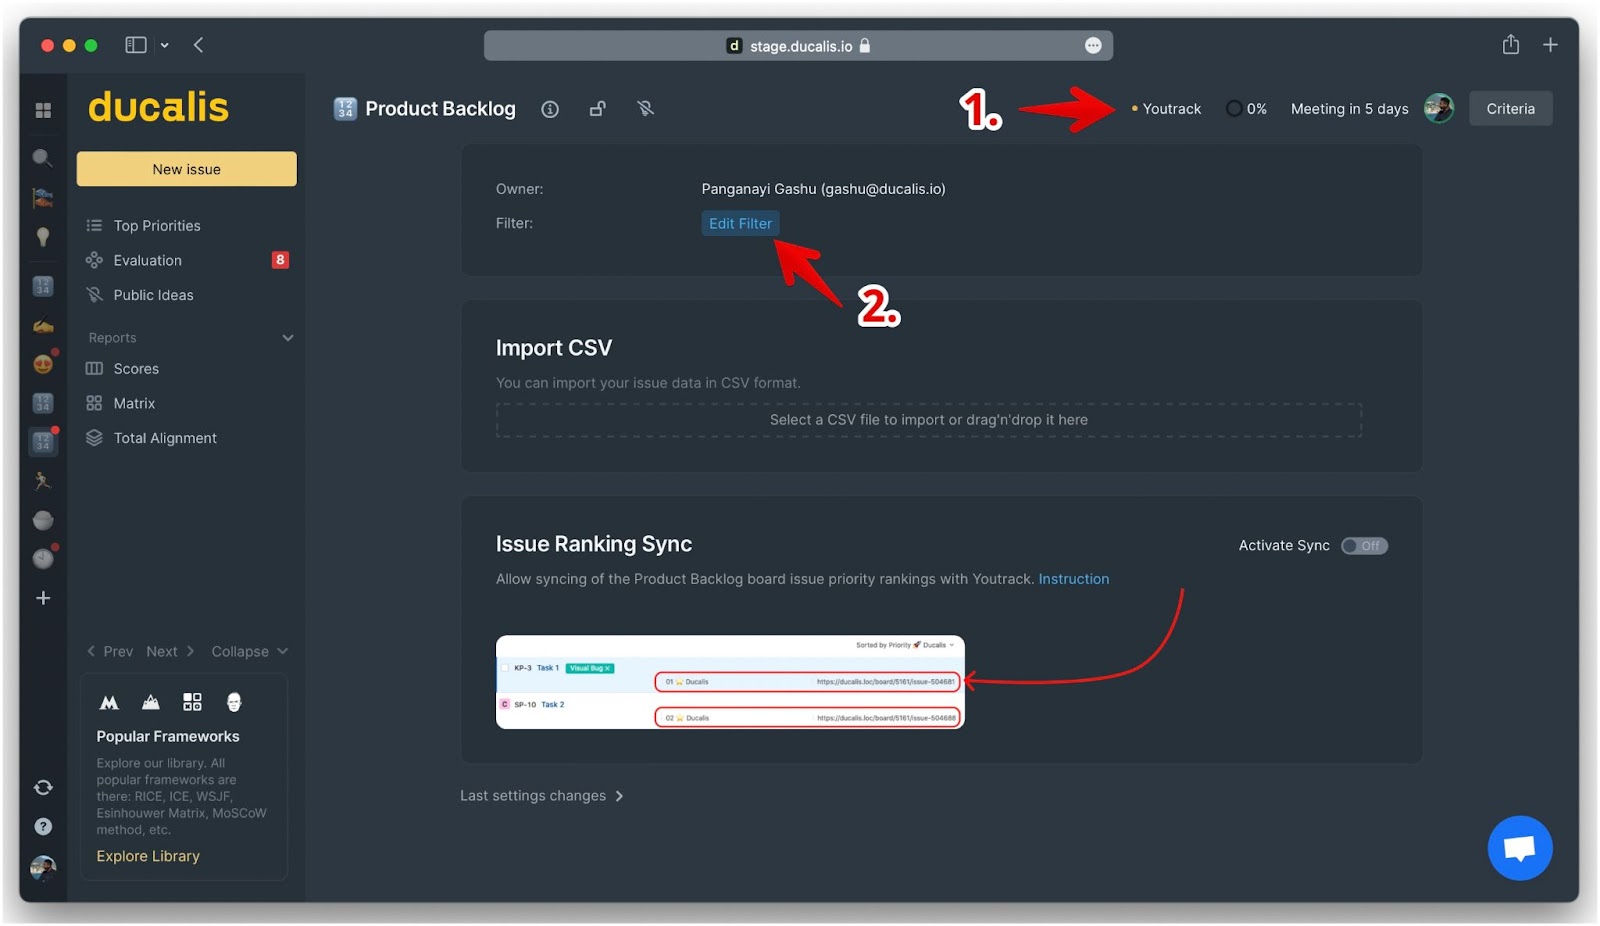Image resolution: width=1600 pixels, height=926 pixels.
Task: Open the heart-eyes emoji board
Action: [x=43, y=364]
